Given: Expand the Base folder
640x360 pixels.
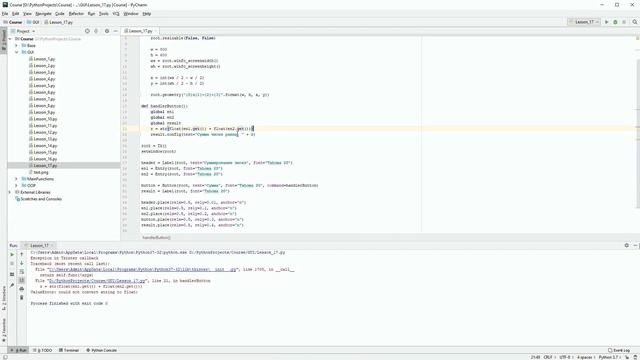Looking at the screenshot, I should (x=17, y=46).
